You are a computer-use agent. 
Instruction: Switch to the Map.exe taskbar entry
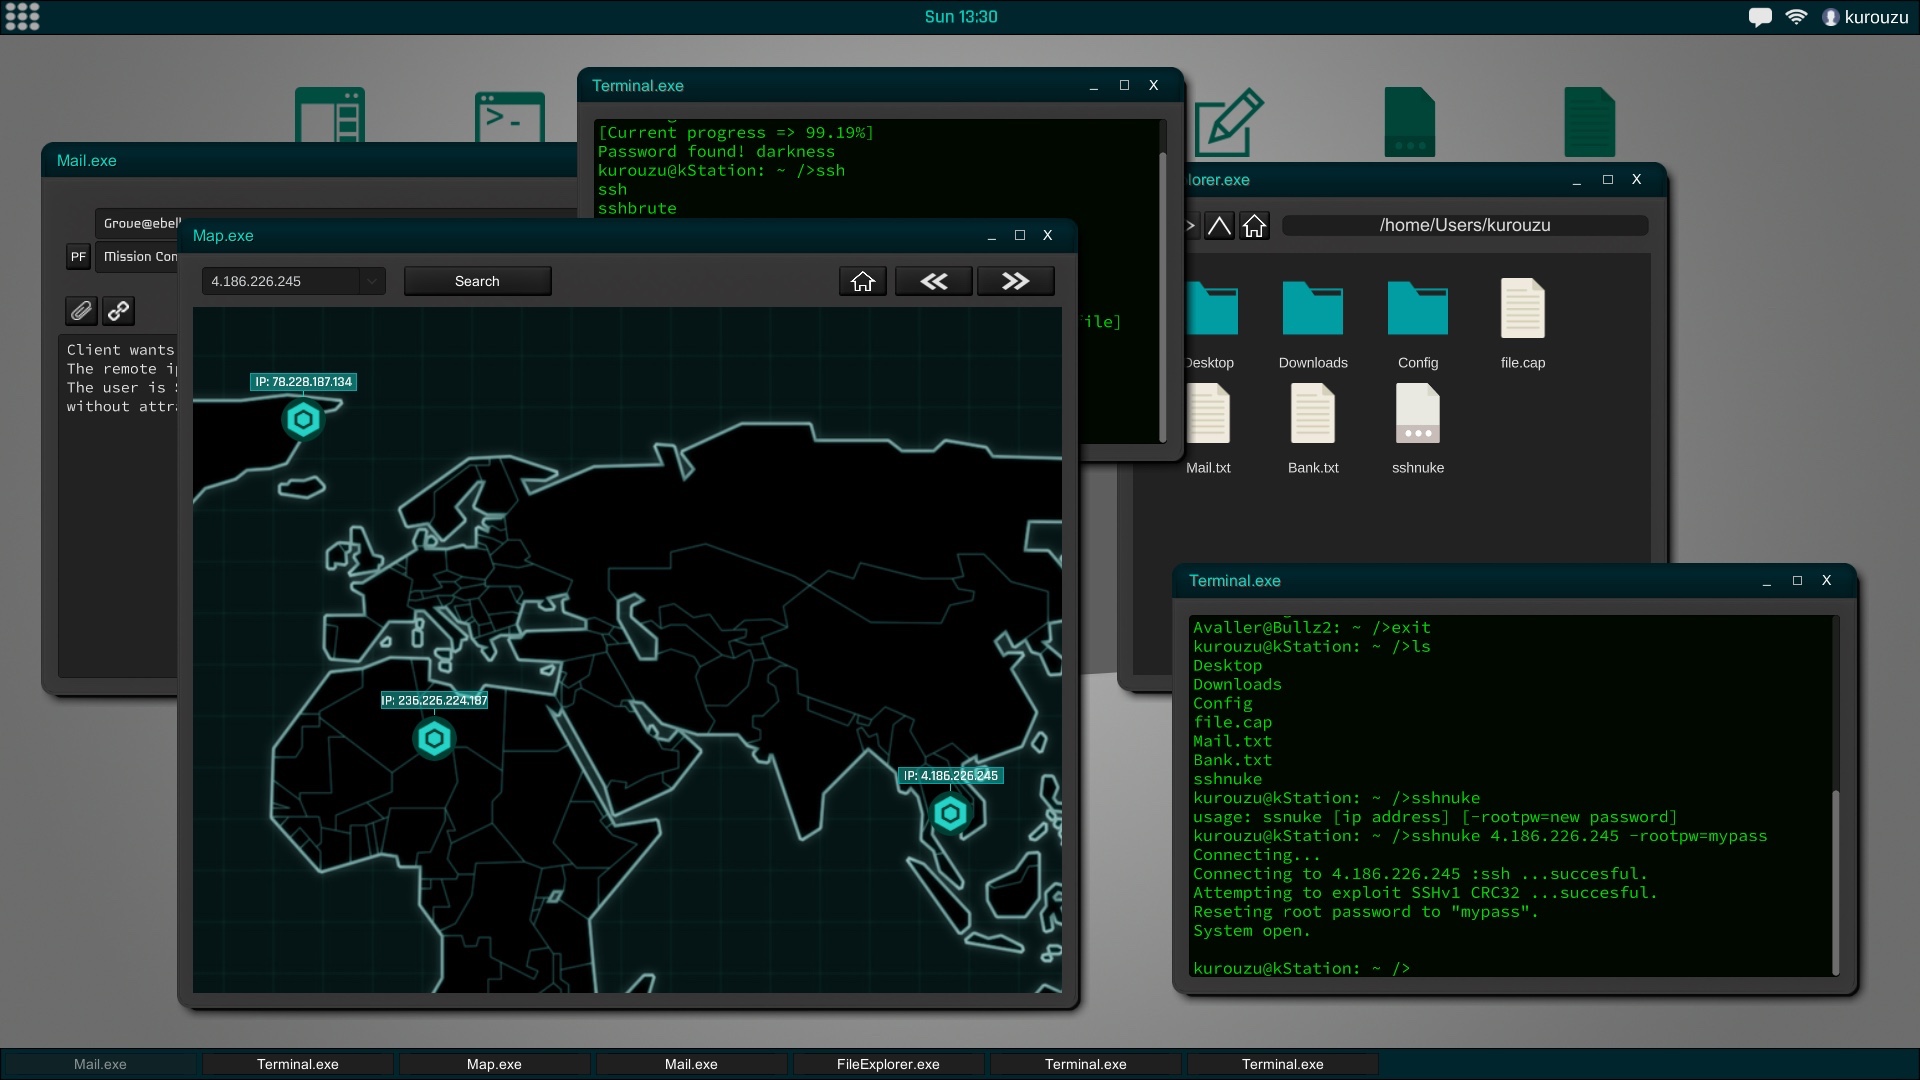coord(493,1064)
